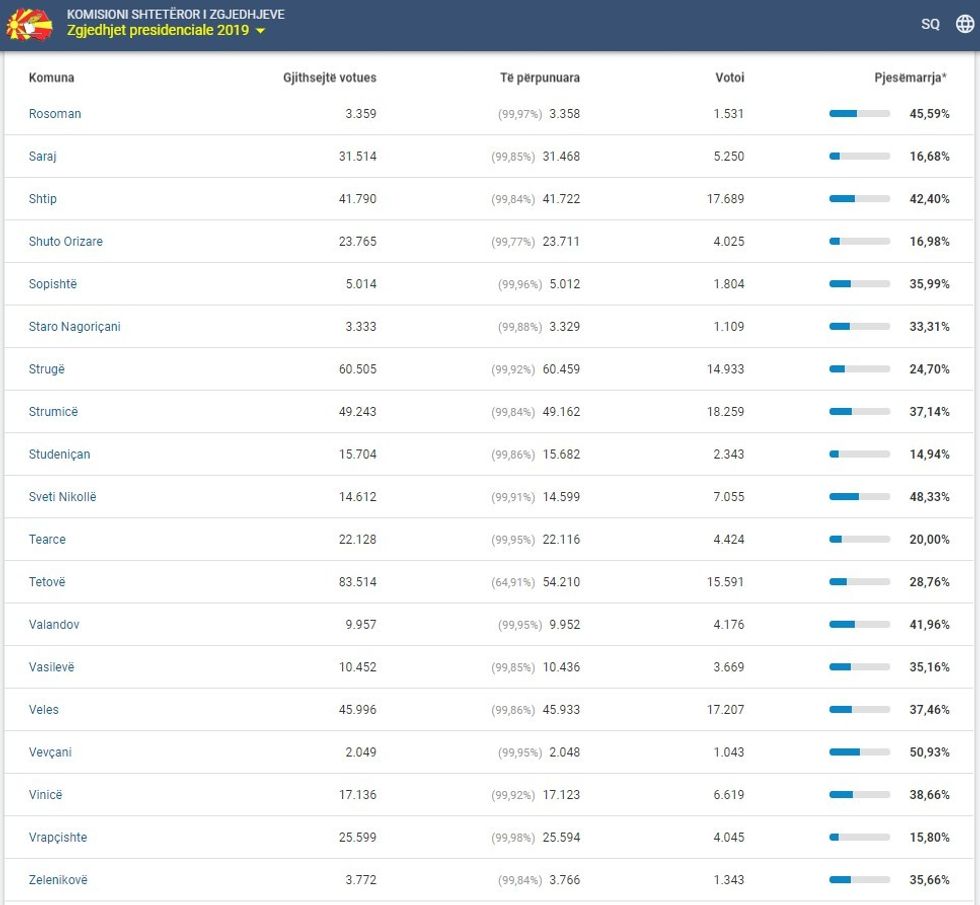The height and width of the screenshot is (905, 980).
Task: Open Shuto Orizare municipality results
Action: pos(65,242)
